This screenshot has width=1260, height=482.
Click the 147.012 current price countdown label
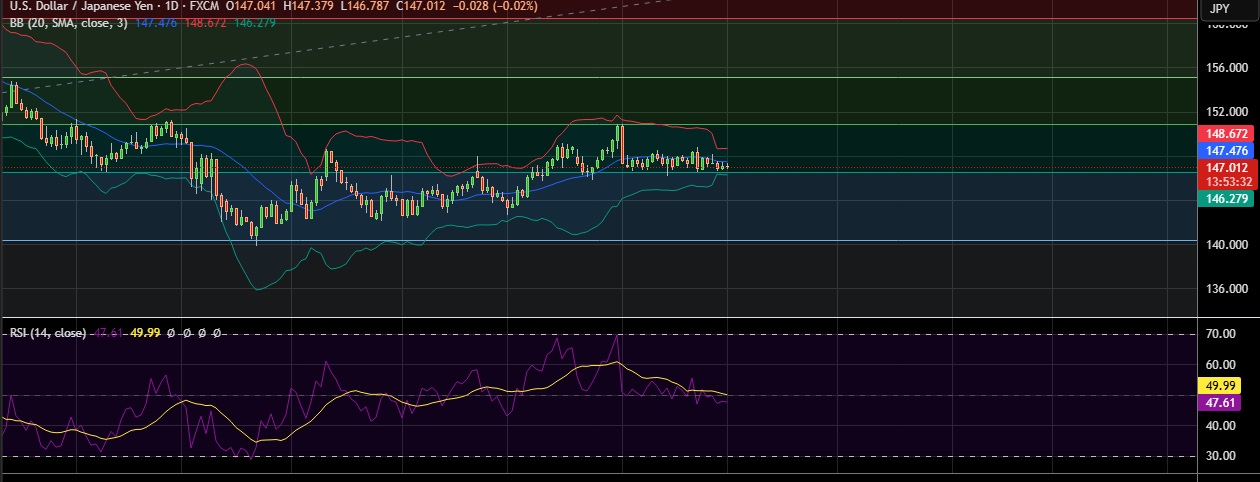point(1225,174)
